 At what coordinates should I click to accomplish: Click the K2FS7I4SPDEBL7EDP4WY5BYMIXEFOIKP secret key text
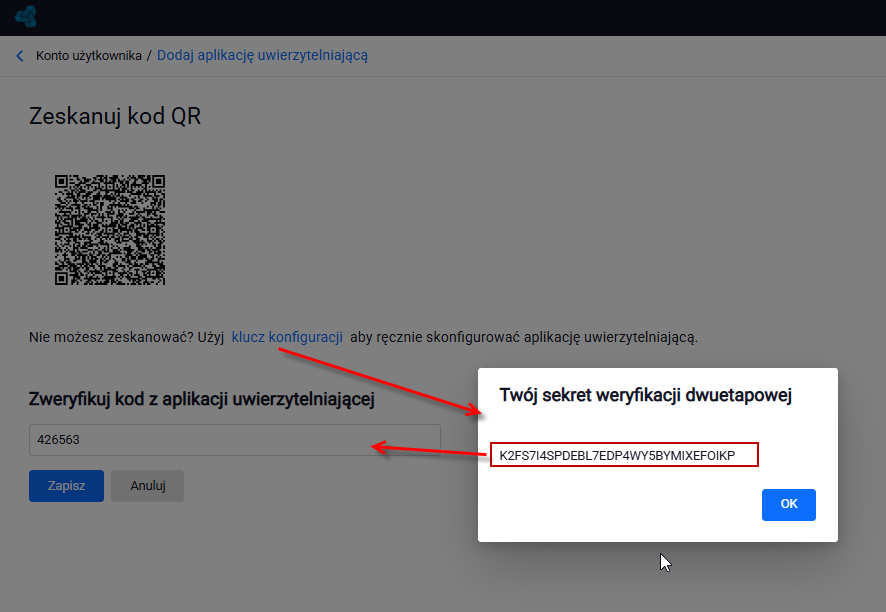click(617, 455)
